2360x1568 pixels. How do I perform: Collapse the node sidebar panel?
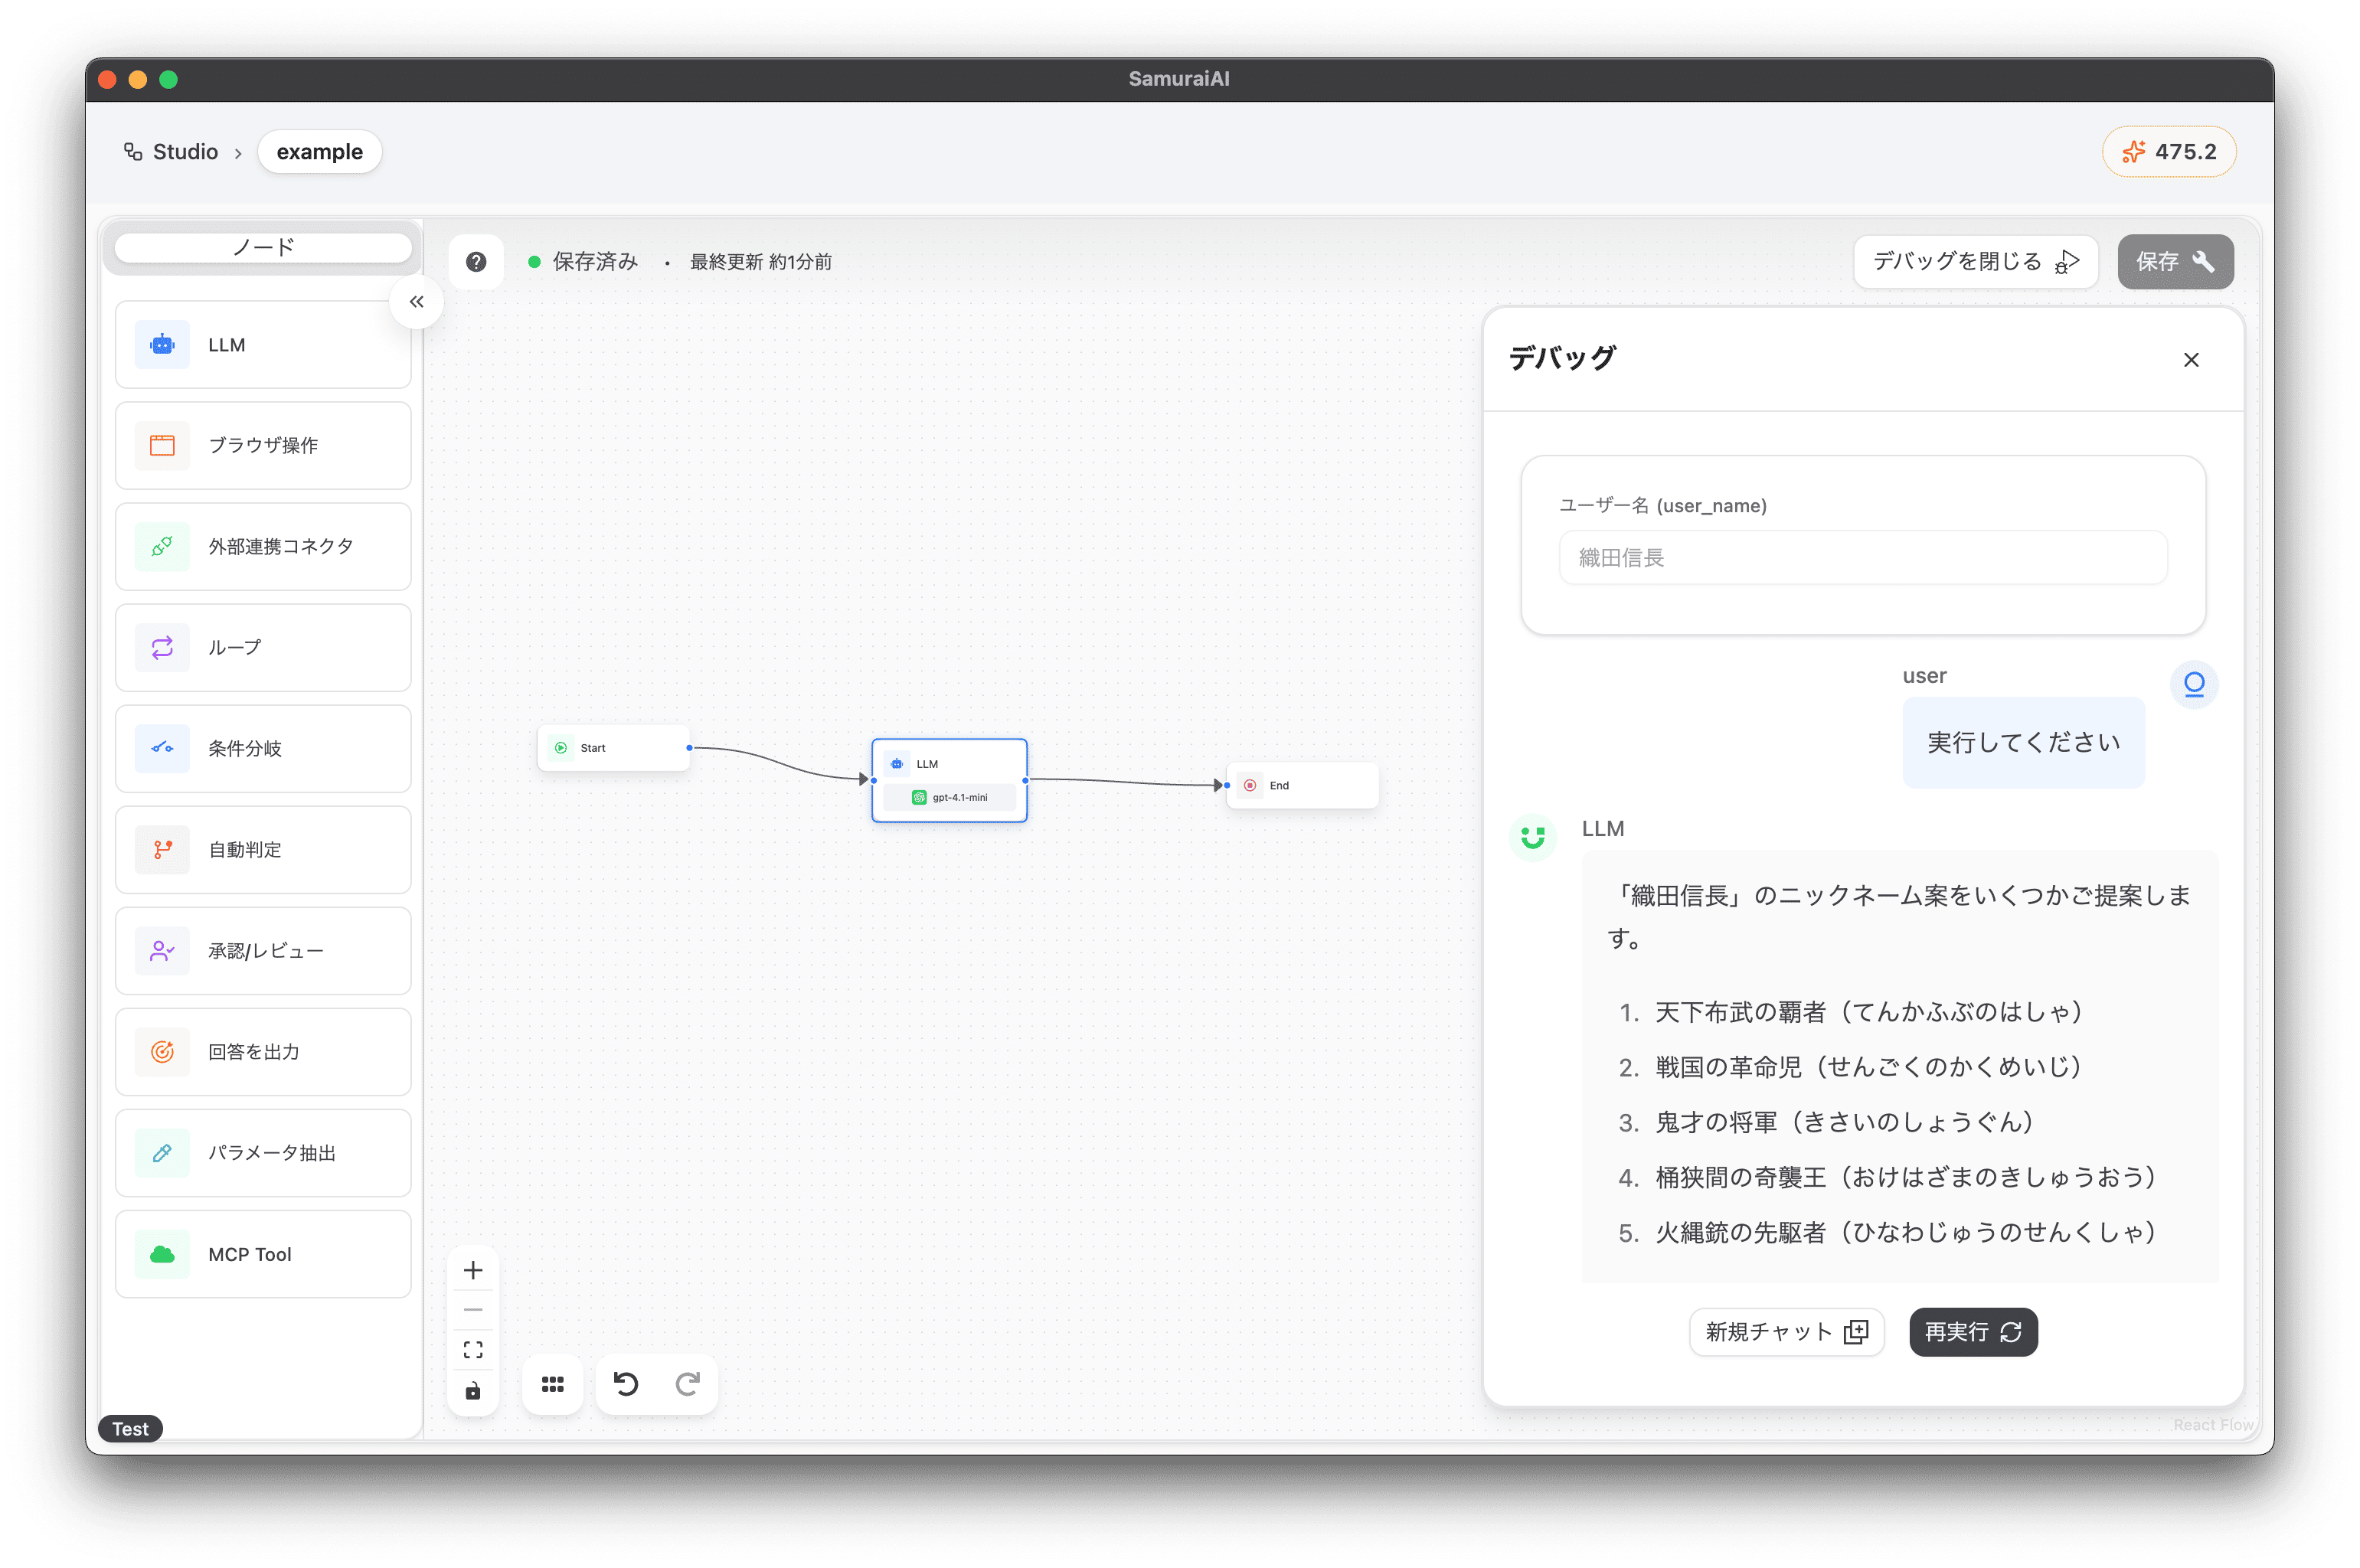[416, 302]
